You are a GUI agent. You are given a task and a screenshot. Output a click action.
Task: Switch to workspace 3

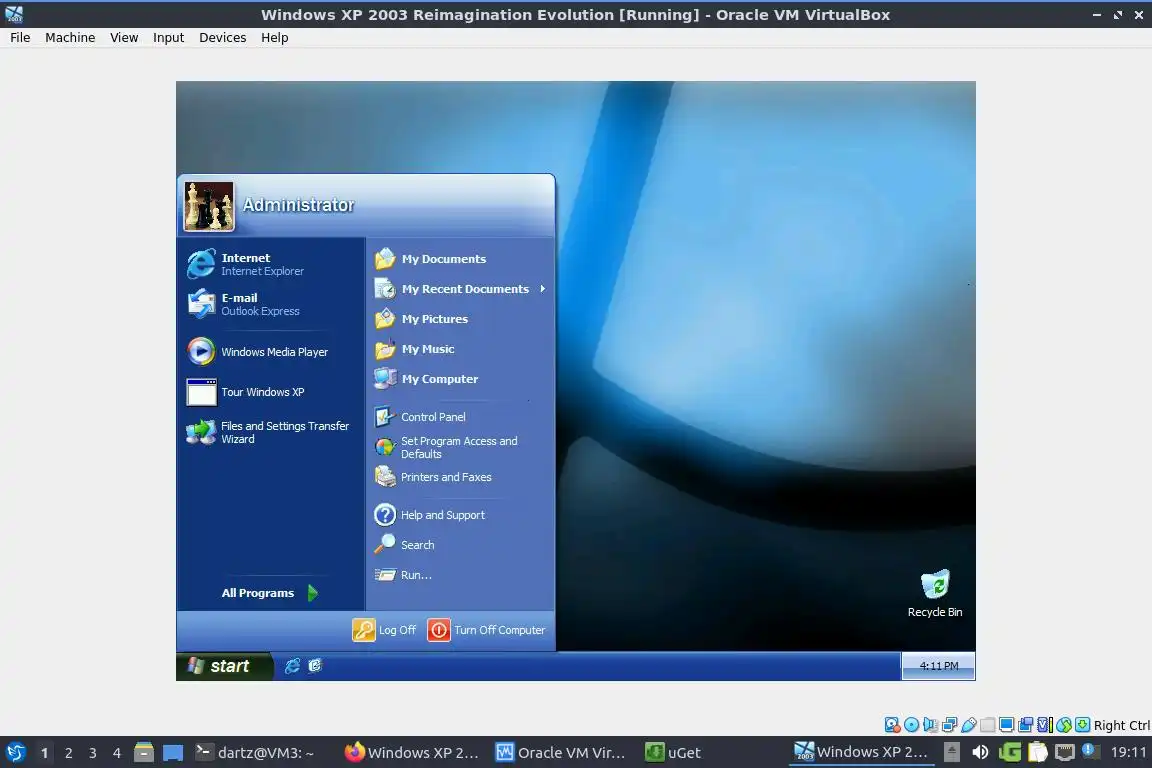pyautogui.click(x=93, y=753)
